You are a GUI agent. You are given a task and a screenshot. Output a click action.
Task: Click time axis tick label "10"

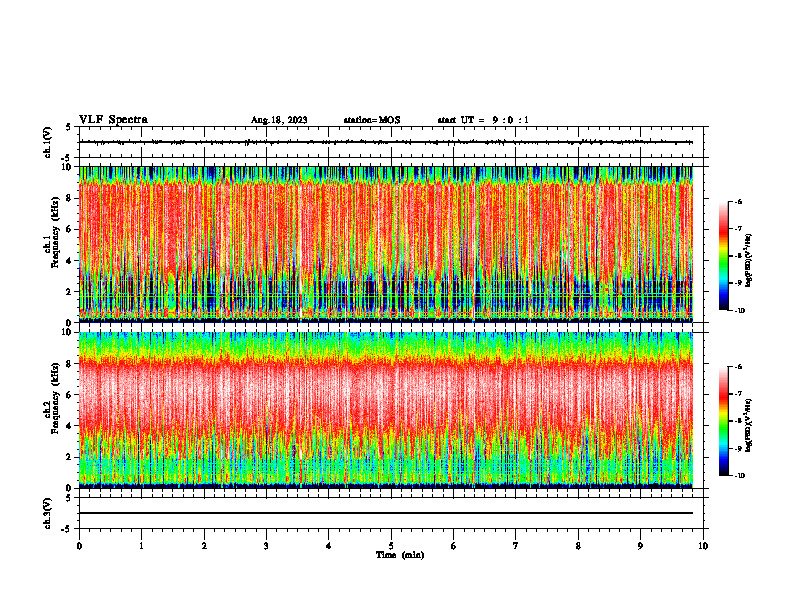[703, 546]
